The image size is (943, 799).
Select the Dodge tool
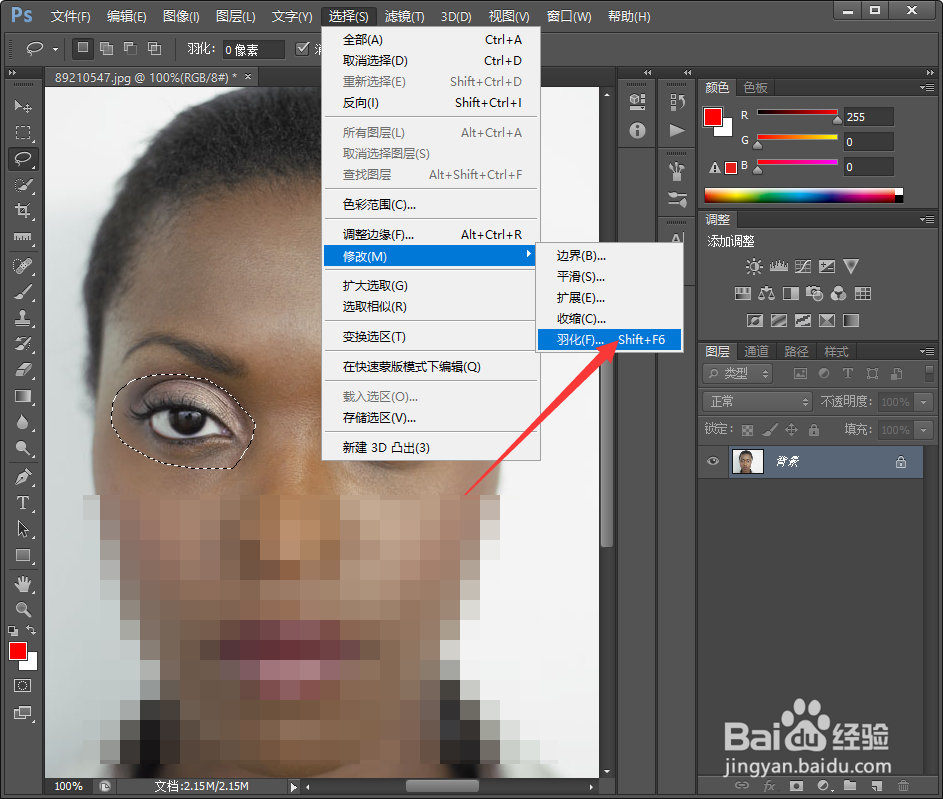point(23,448)
